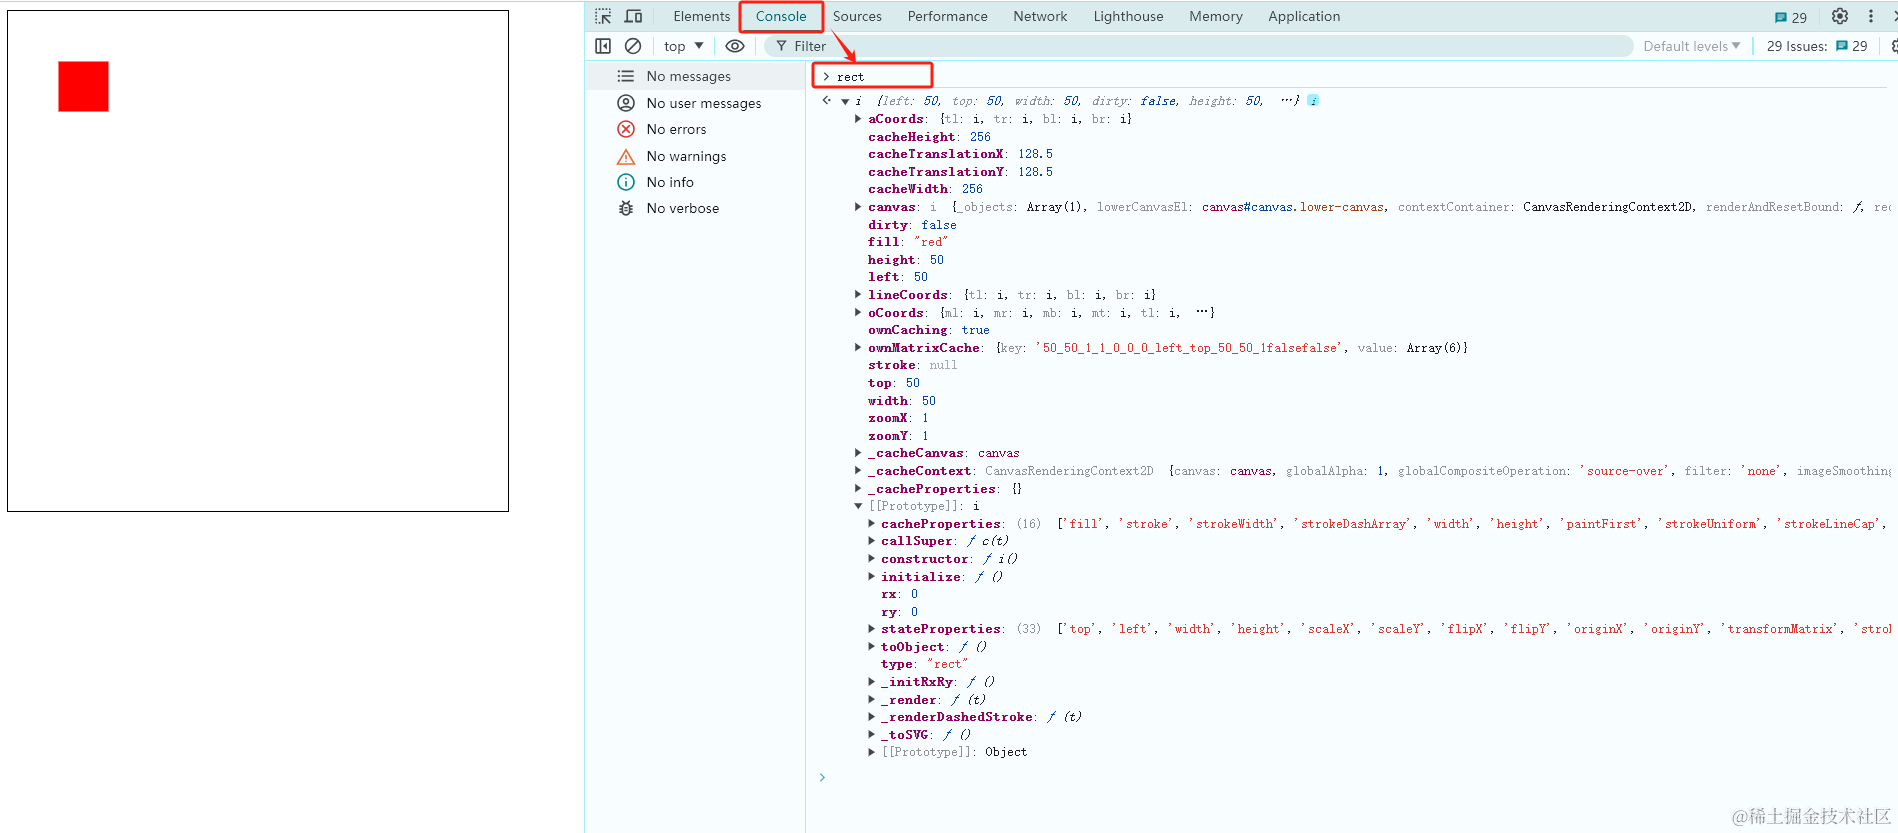The image size is (1898, 833).
Task: Click the info badge beside the object preview
Action: click(x=1313, y=101)
